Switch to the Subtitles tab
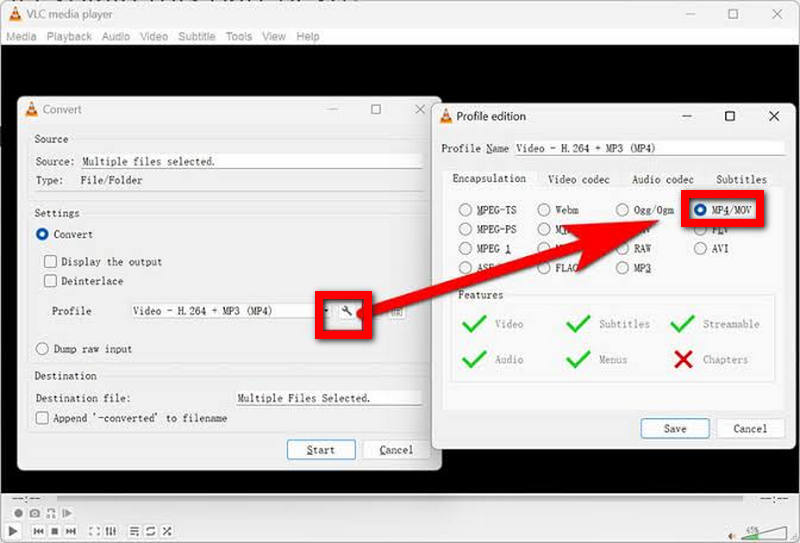Image resolution: width=800 pixels, height=543 pixels. click(741, 180)
